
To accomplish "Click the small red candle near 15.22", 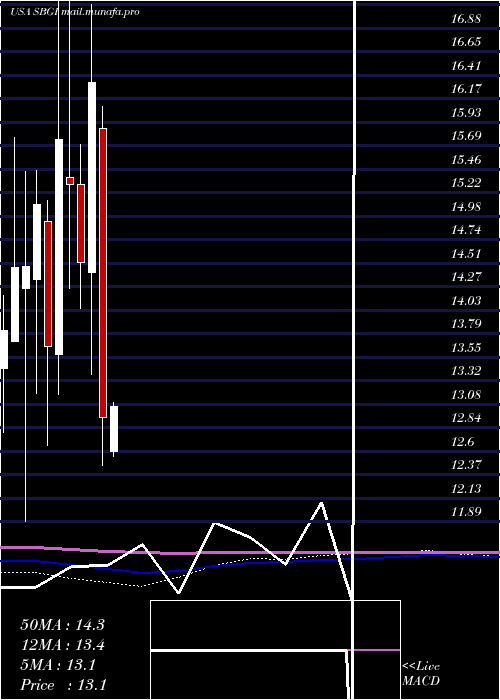I will point(70,181).
